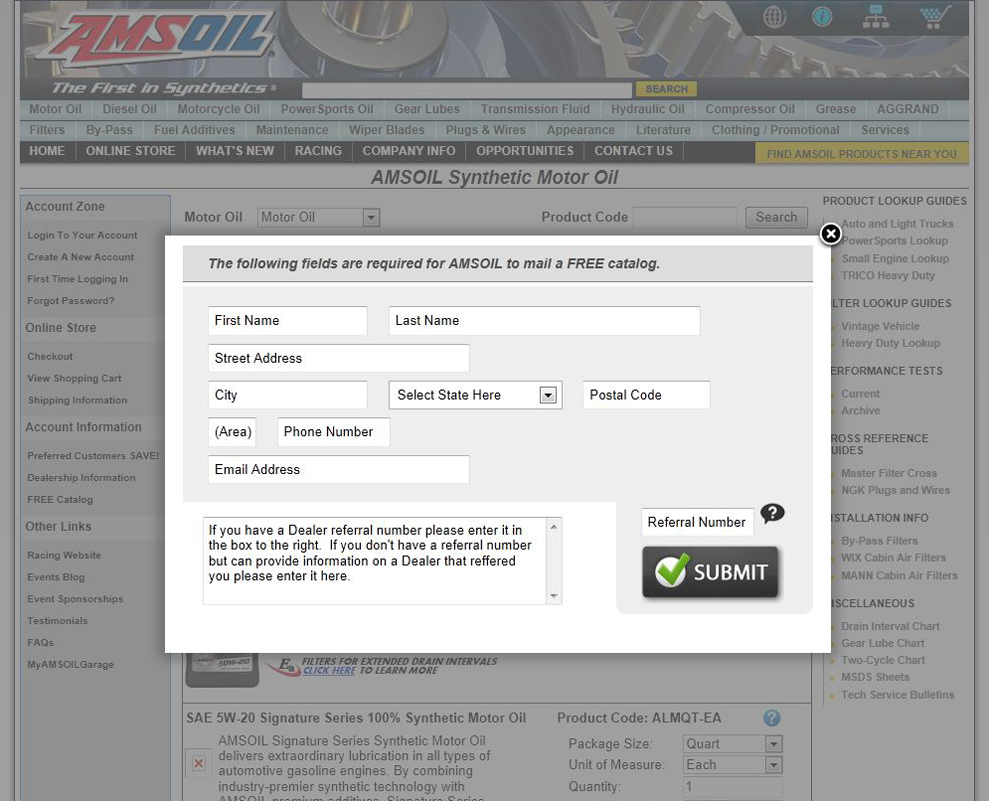Open the shopping cart icon in the header
The width and height of the screenshot is (989, 801).
[935, 17]
